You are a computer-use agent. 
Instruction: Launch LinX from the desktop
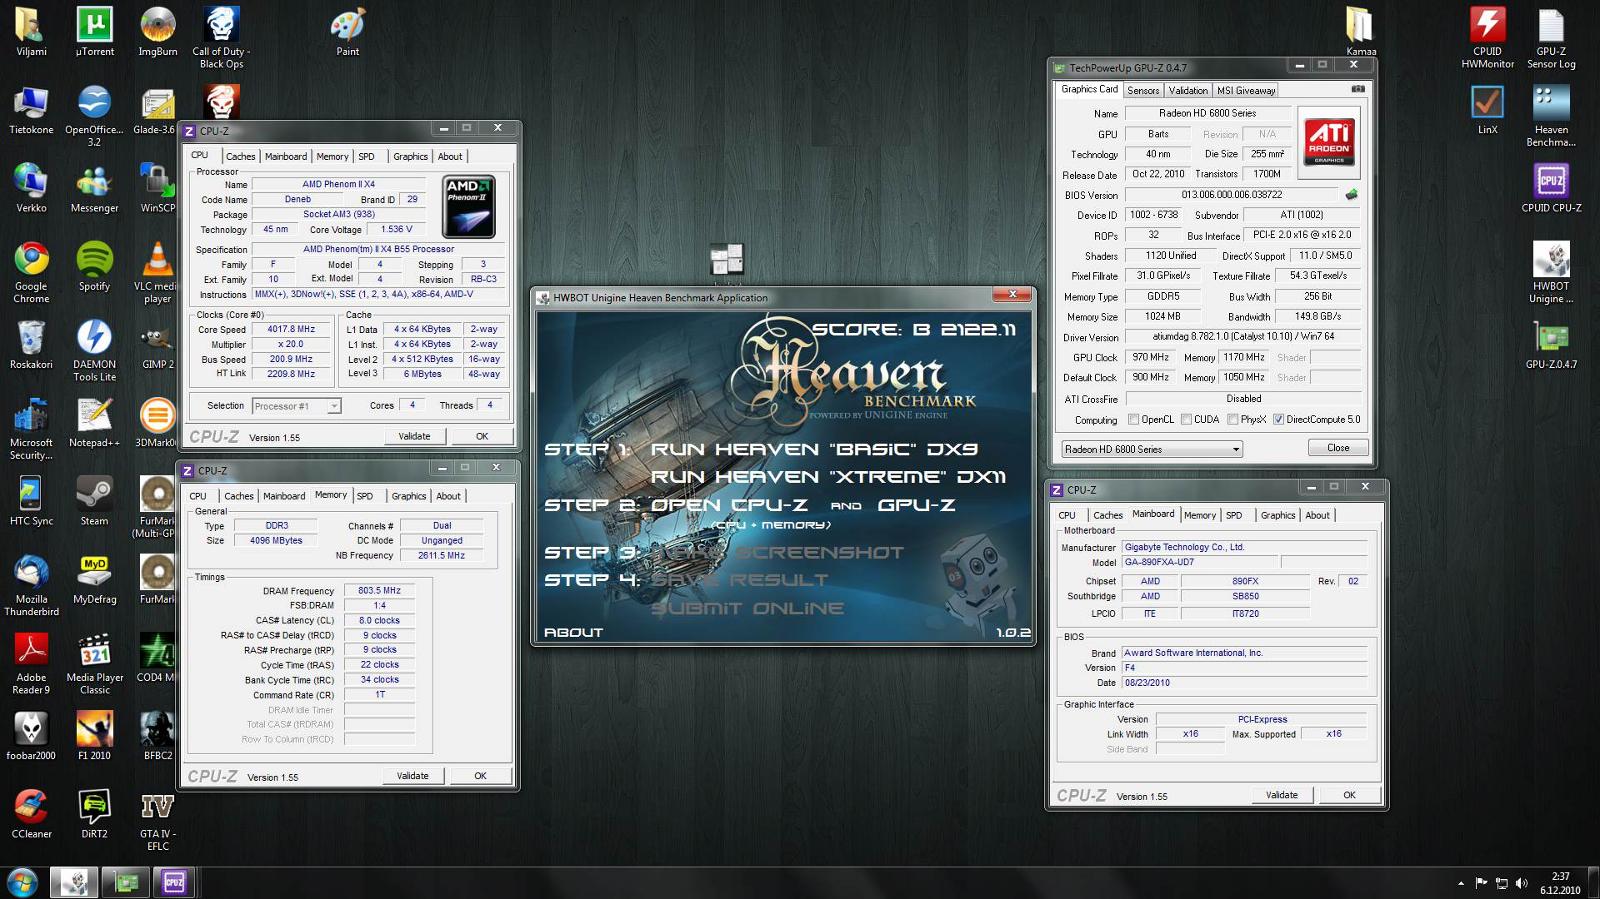(x=1487, y=110)
